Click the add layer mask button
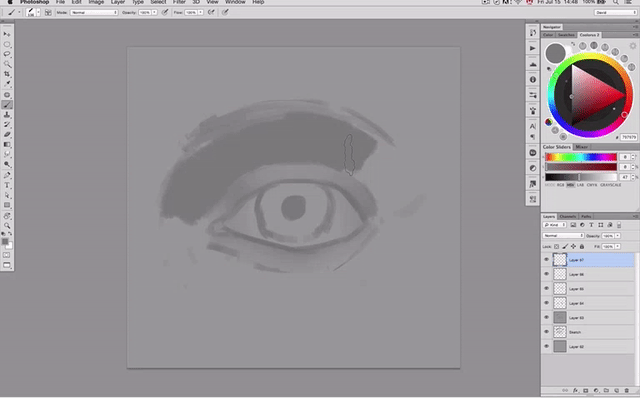This screenshot has height=398, width=640. click(x=585, y=391)
